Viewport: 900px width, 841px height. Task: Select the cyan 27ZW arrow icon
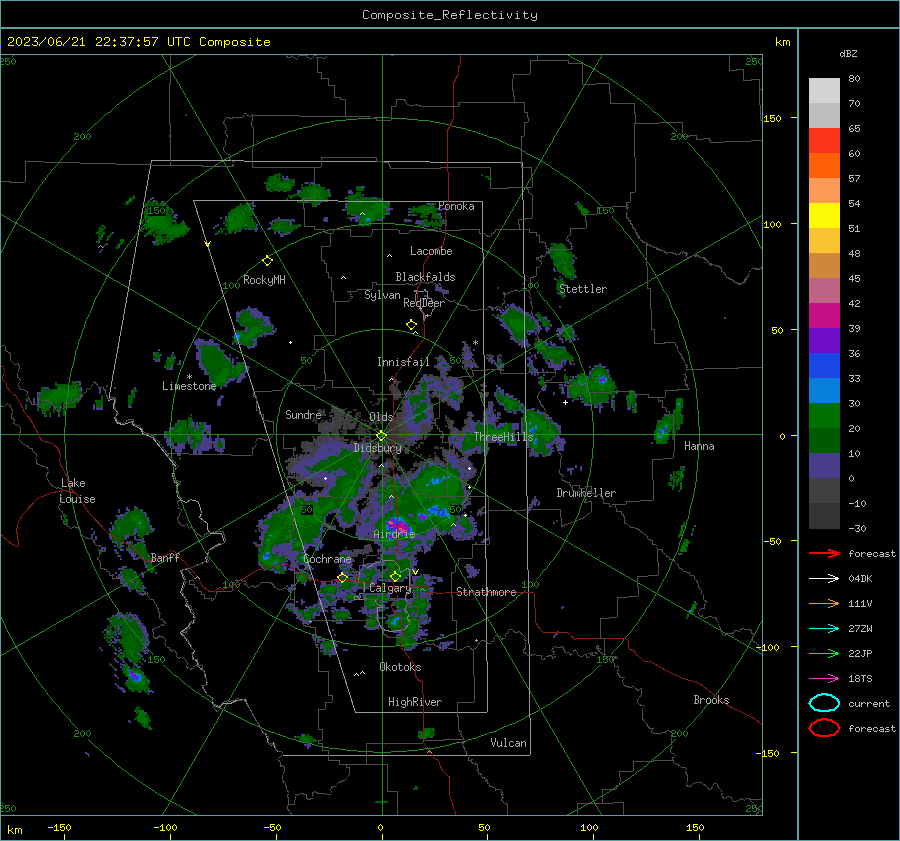(x=824, y=629)
